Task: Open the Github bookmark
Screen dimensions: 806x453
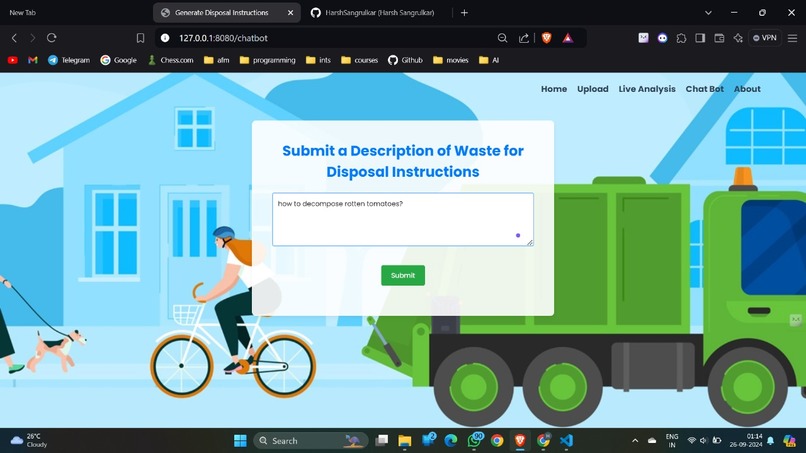Action: [x=406, y=60]
